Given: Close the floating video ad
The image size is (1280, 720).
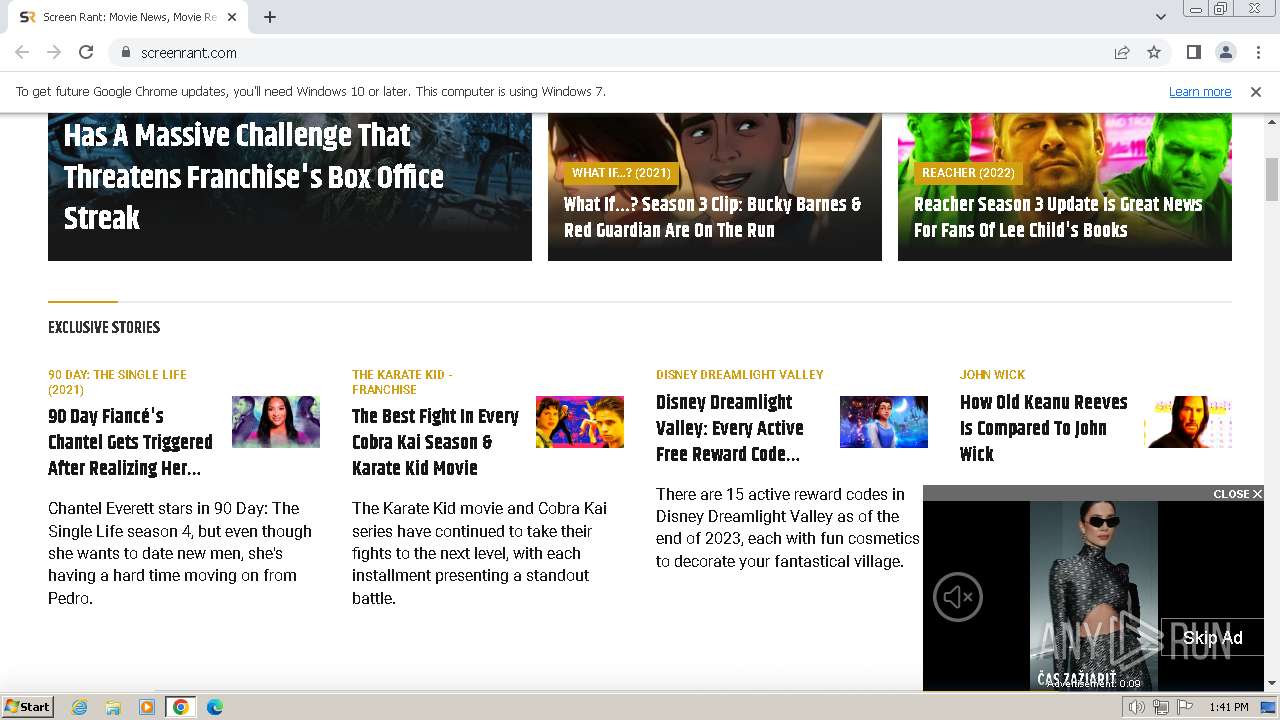Looking at the screenshot, I should point(1238,494).
